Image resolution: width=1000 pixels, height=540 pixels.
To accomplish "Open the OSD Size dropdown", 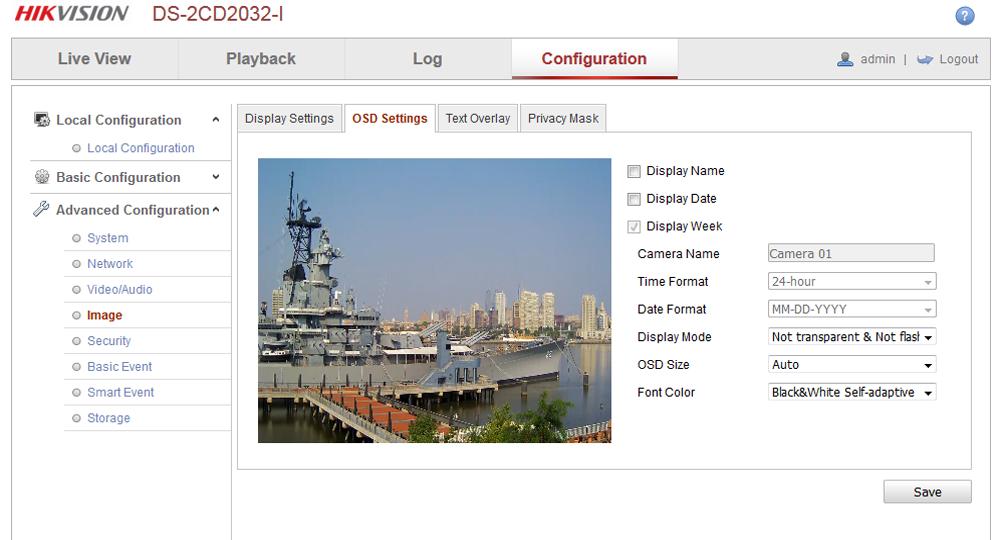I will [x=852, y=365].
